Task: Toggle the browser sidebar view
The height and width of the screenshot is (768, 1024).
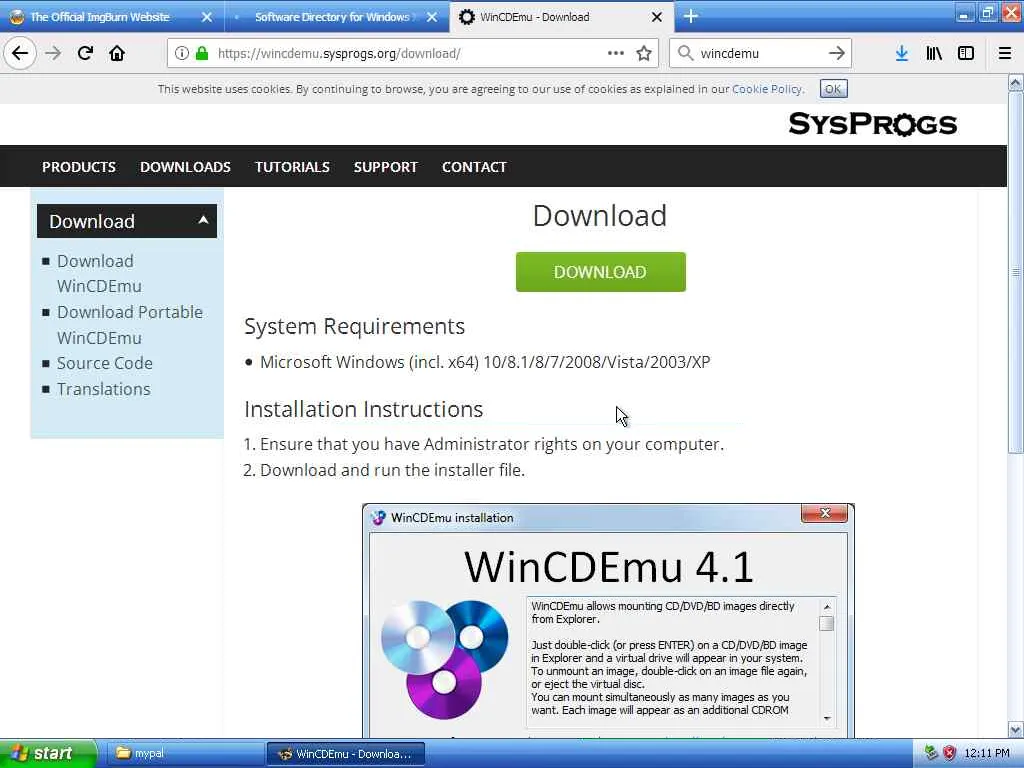Action: click(x=966, y=53)
